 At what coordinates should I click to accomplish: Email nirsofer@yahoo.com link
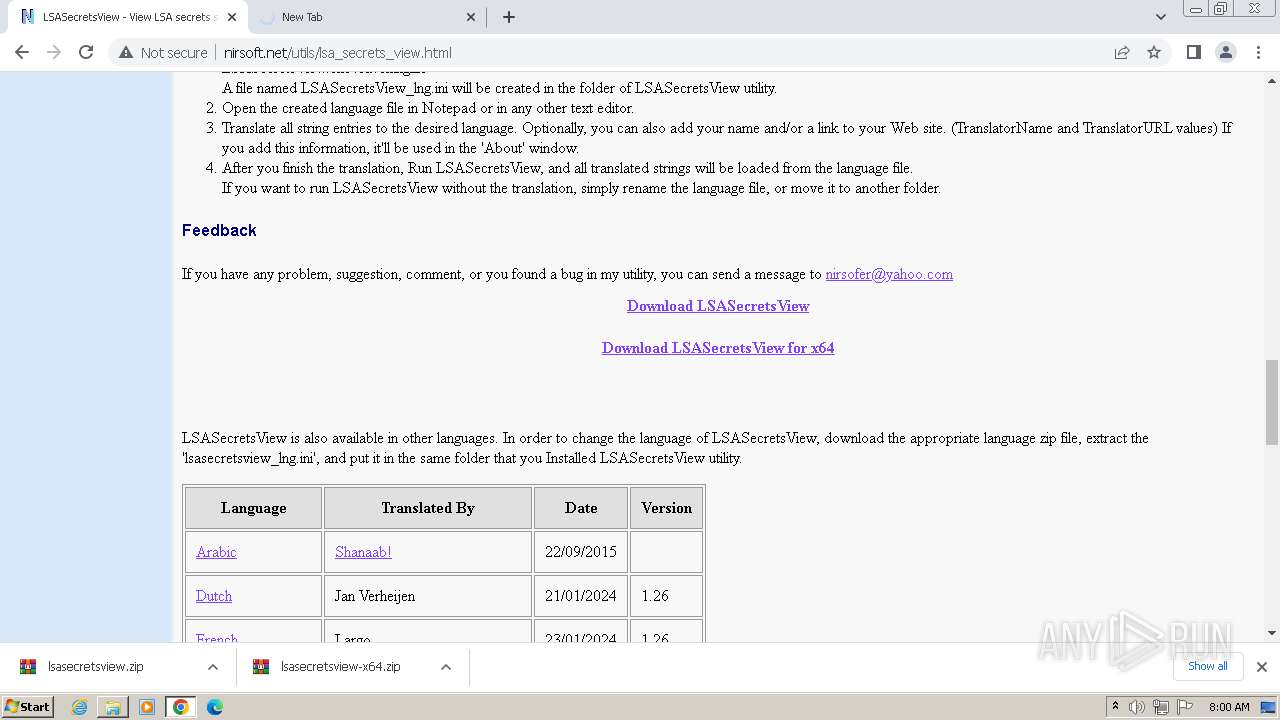click(x=889, y=274)
